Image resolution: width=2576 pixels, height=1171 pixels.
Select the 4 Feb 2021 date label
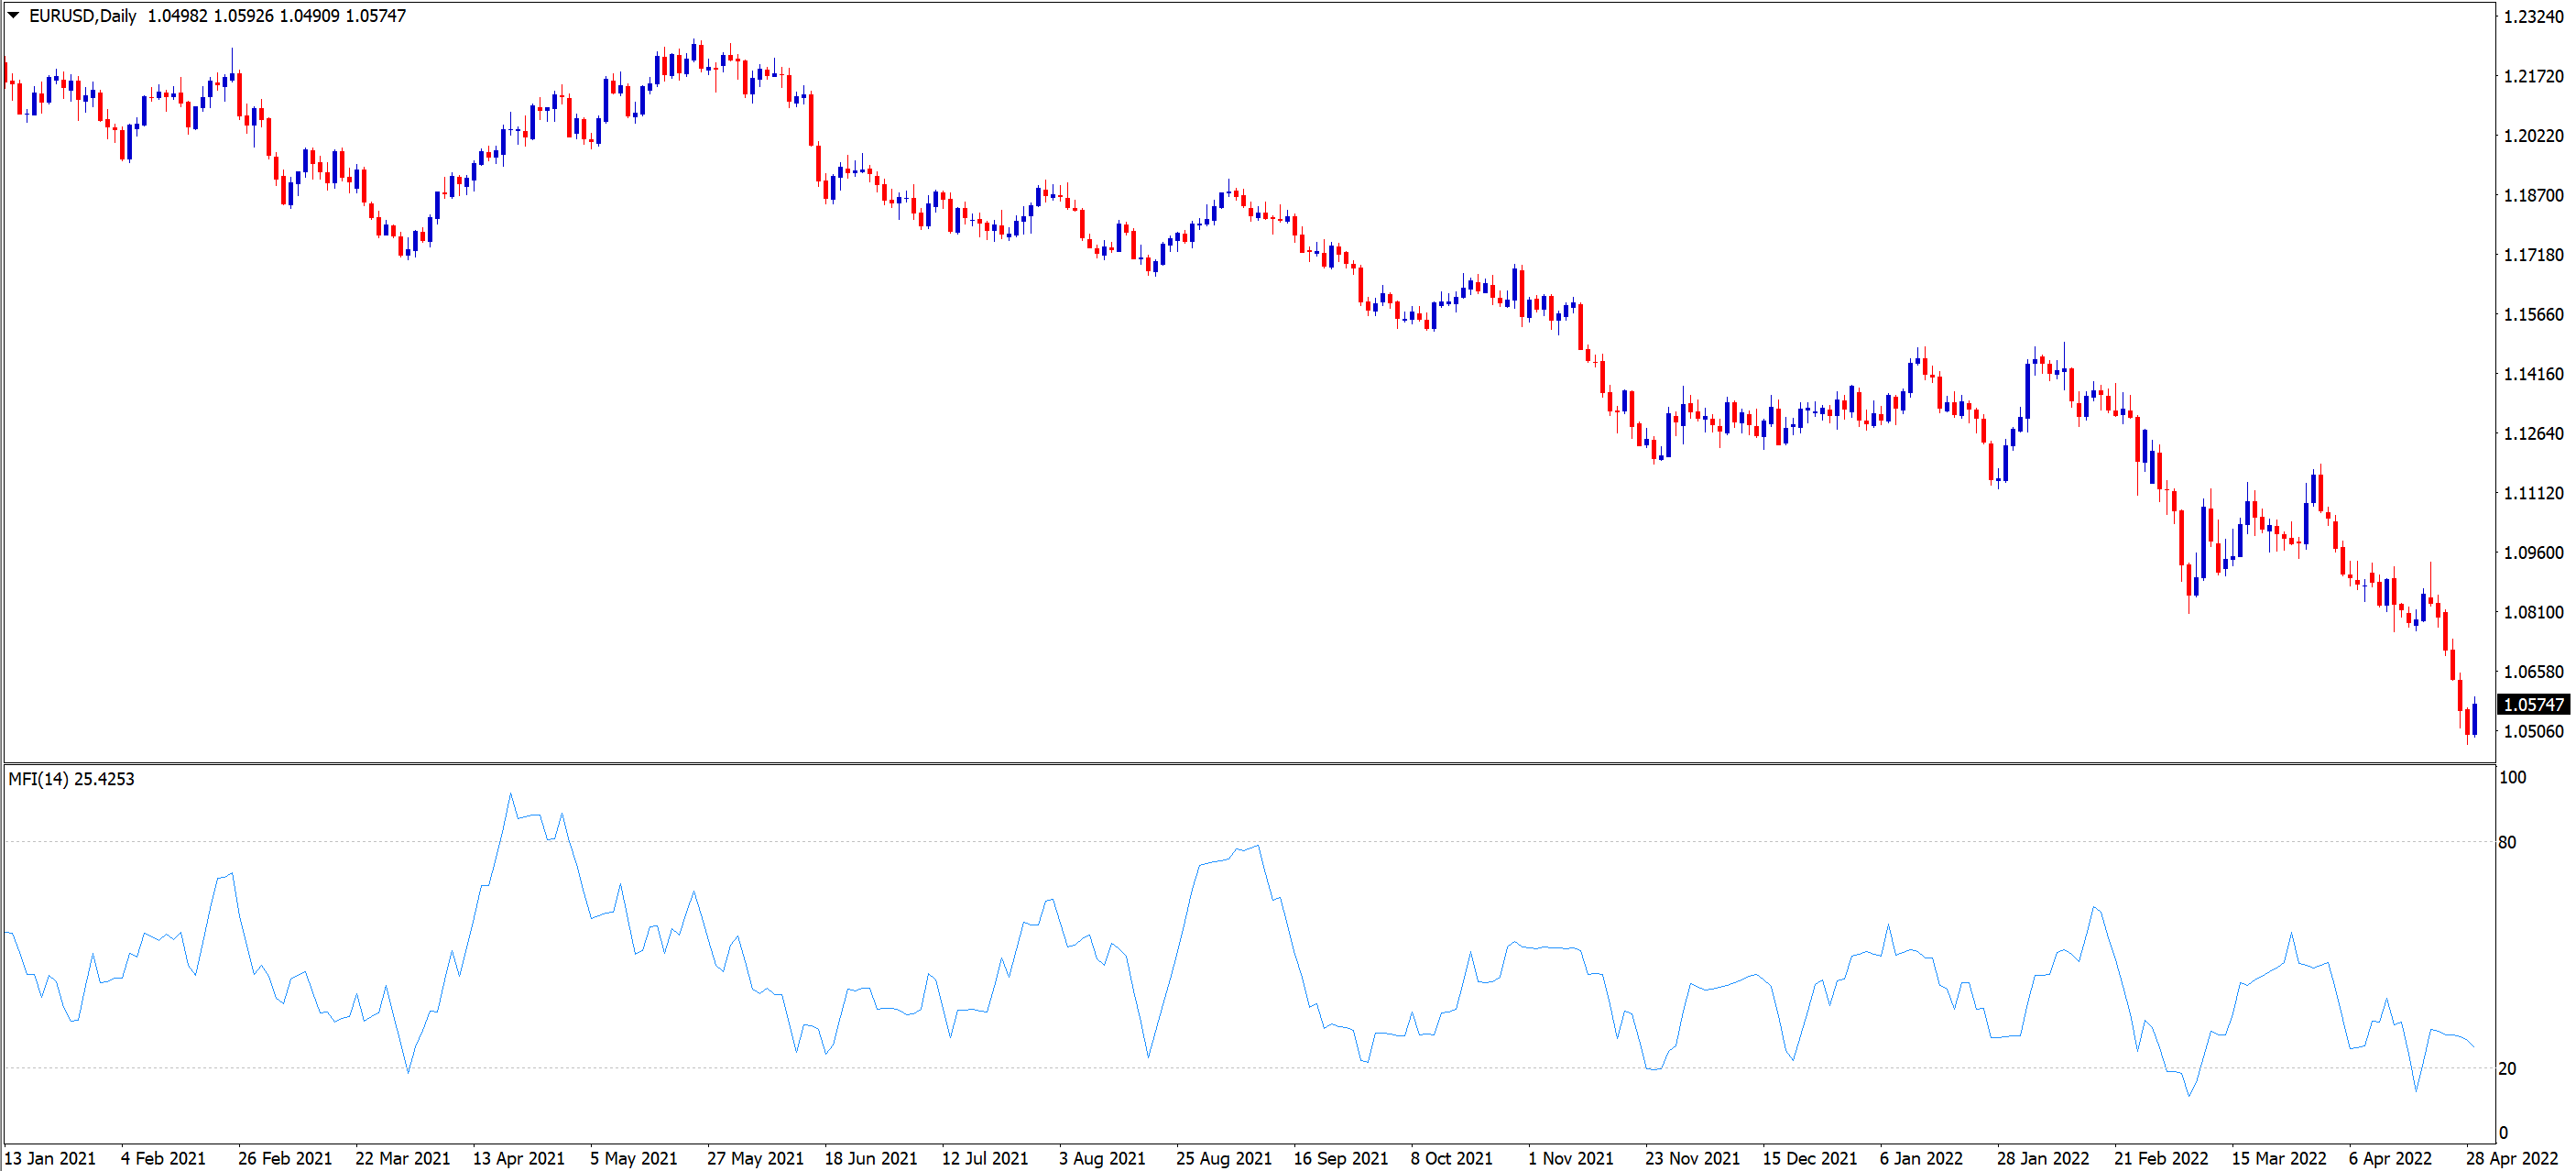[x=163, y=1158]
